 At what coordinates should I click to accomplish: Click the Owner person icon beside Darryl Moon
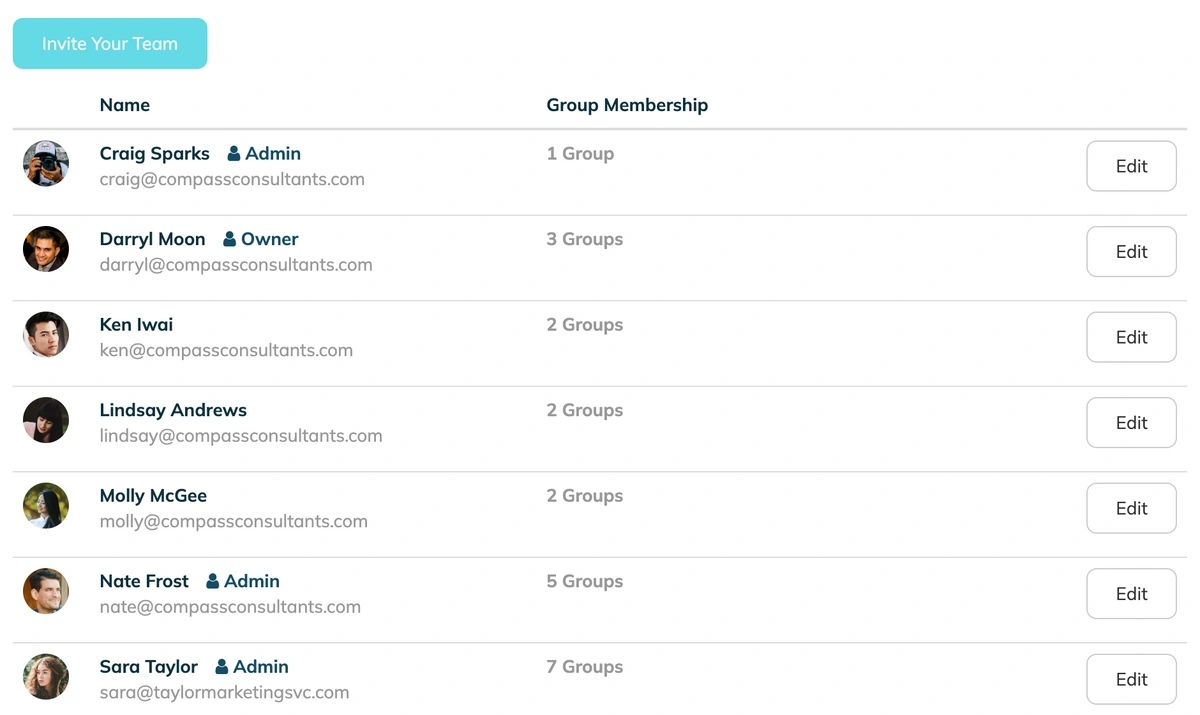(230, 239)
